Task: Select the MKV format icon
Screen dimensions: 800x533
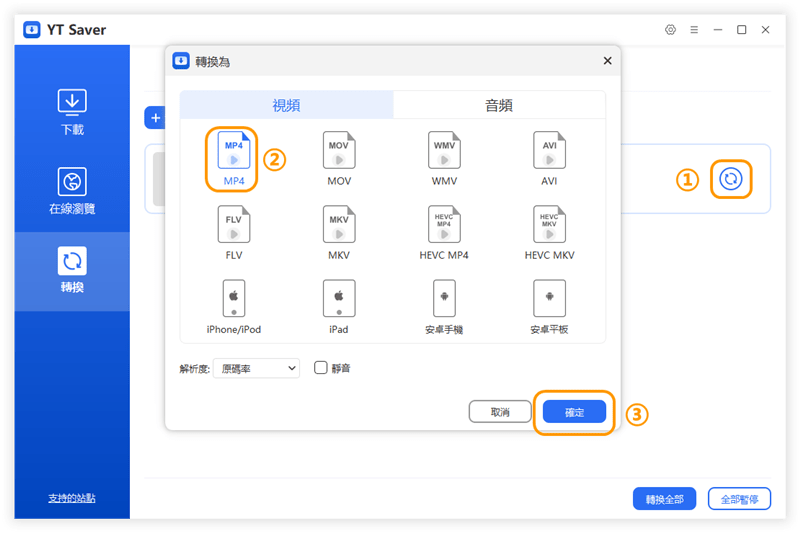Action: [339, 225]
